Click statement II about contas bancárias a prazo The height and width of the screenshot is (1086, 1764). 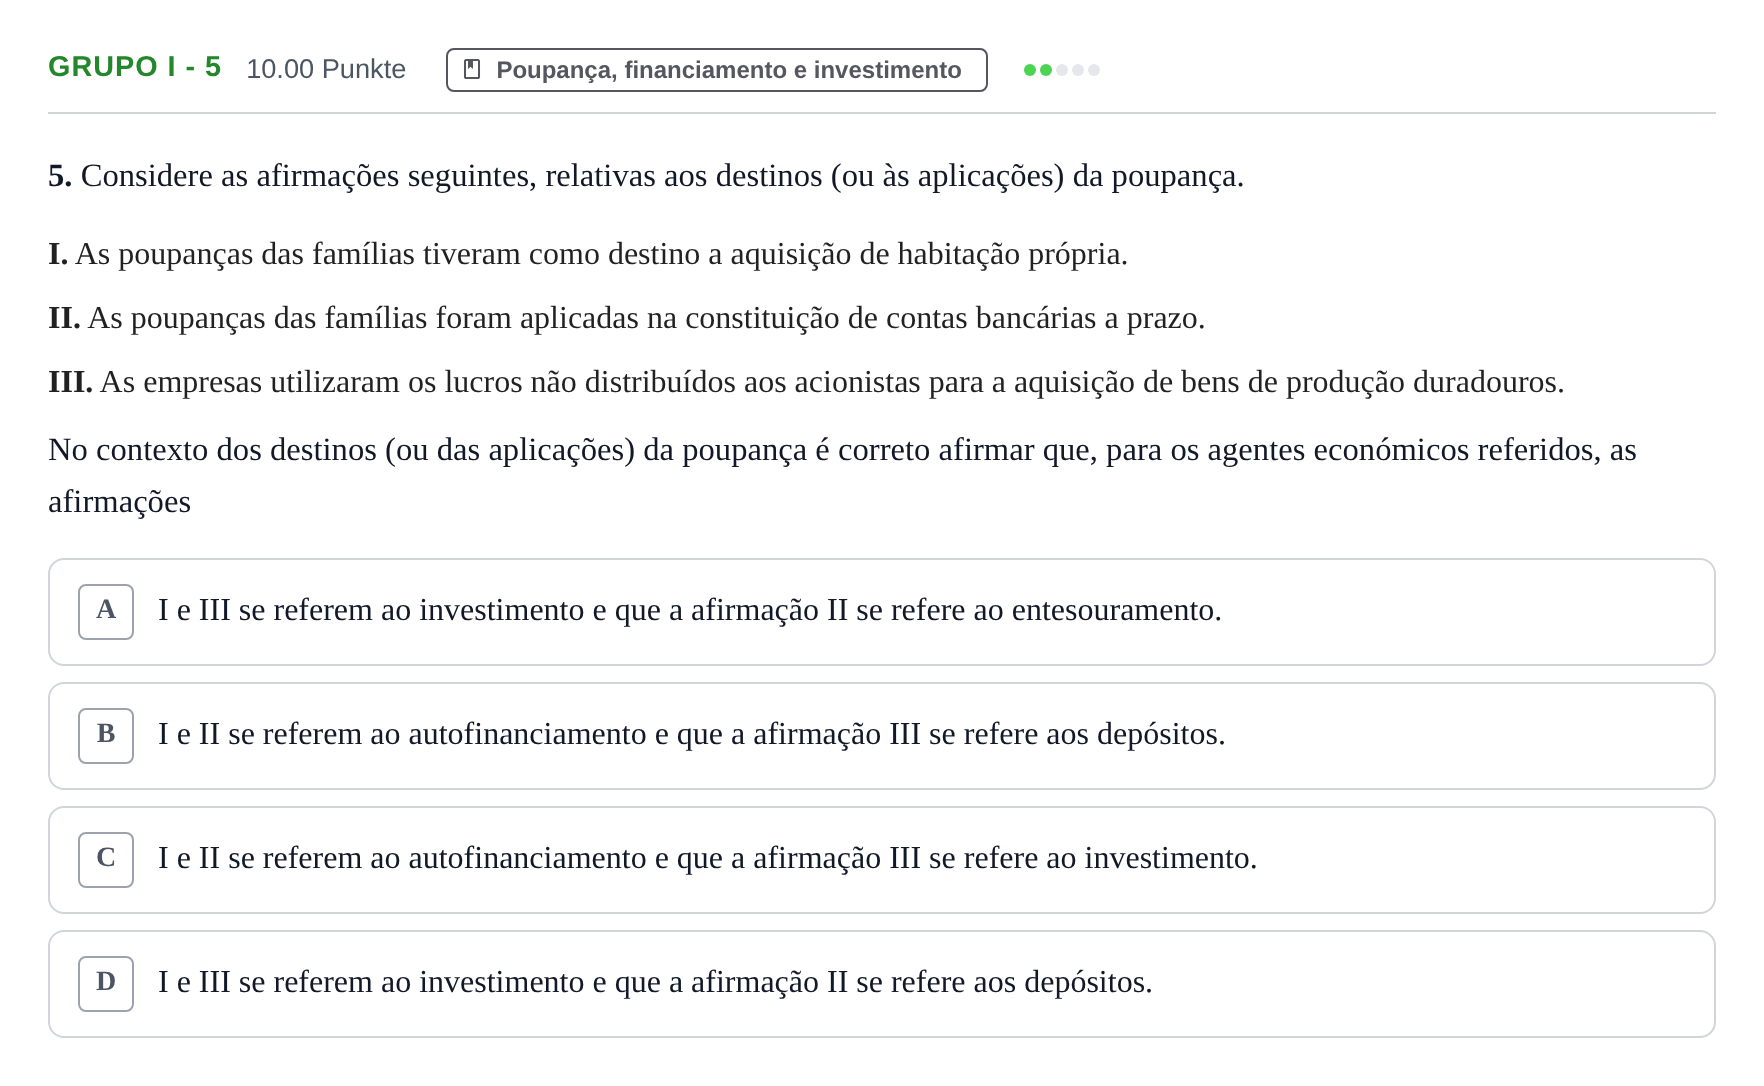click(x=627, y=318)
